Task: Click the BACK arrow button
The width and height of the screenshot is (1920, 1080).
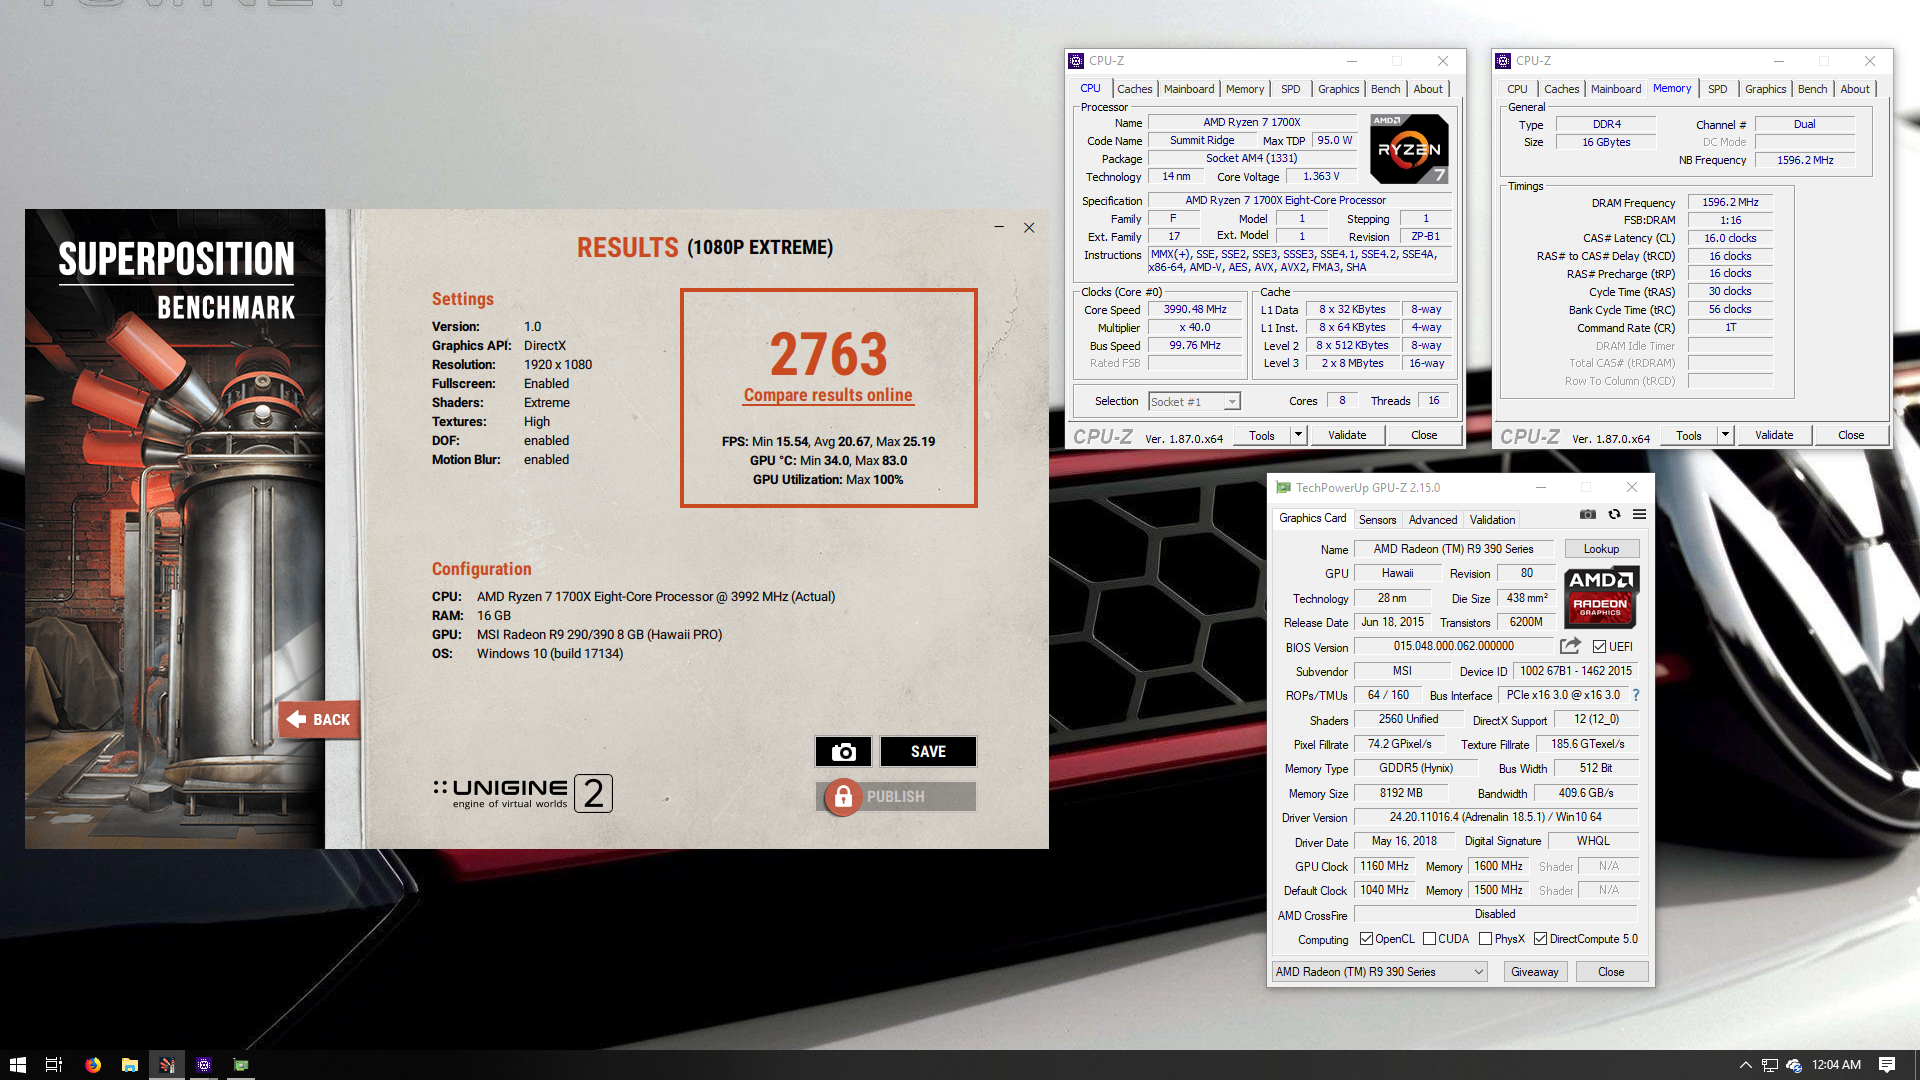Action: (319, 719)
